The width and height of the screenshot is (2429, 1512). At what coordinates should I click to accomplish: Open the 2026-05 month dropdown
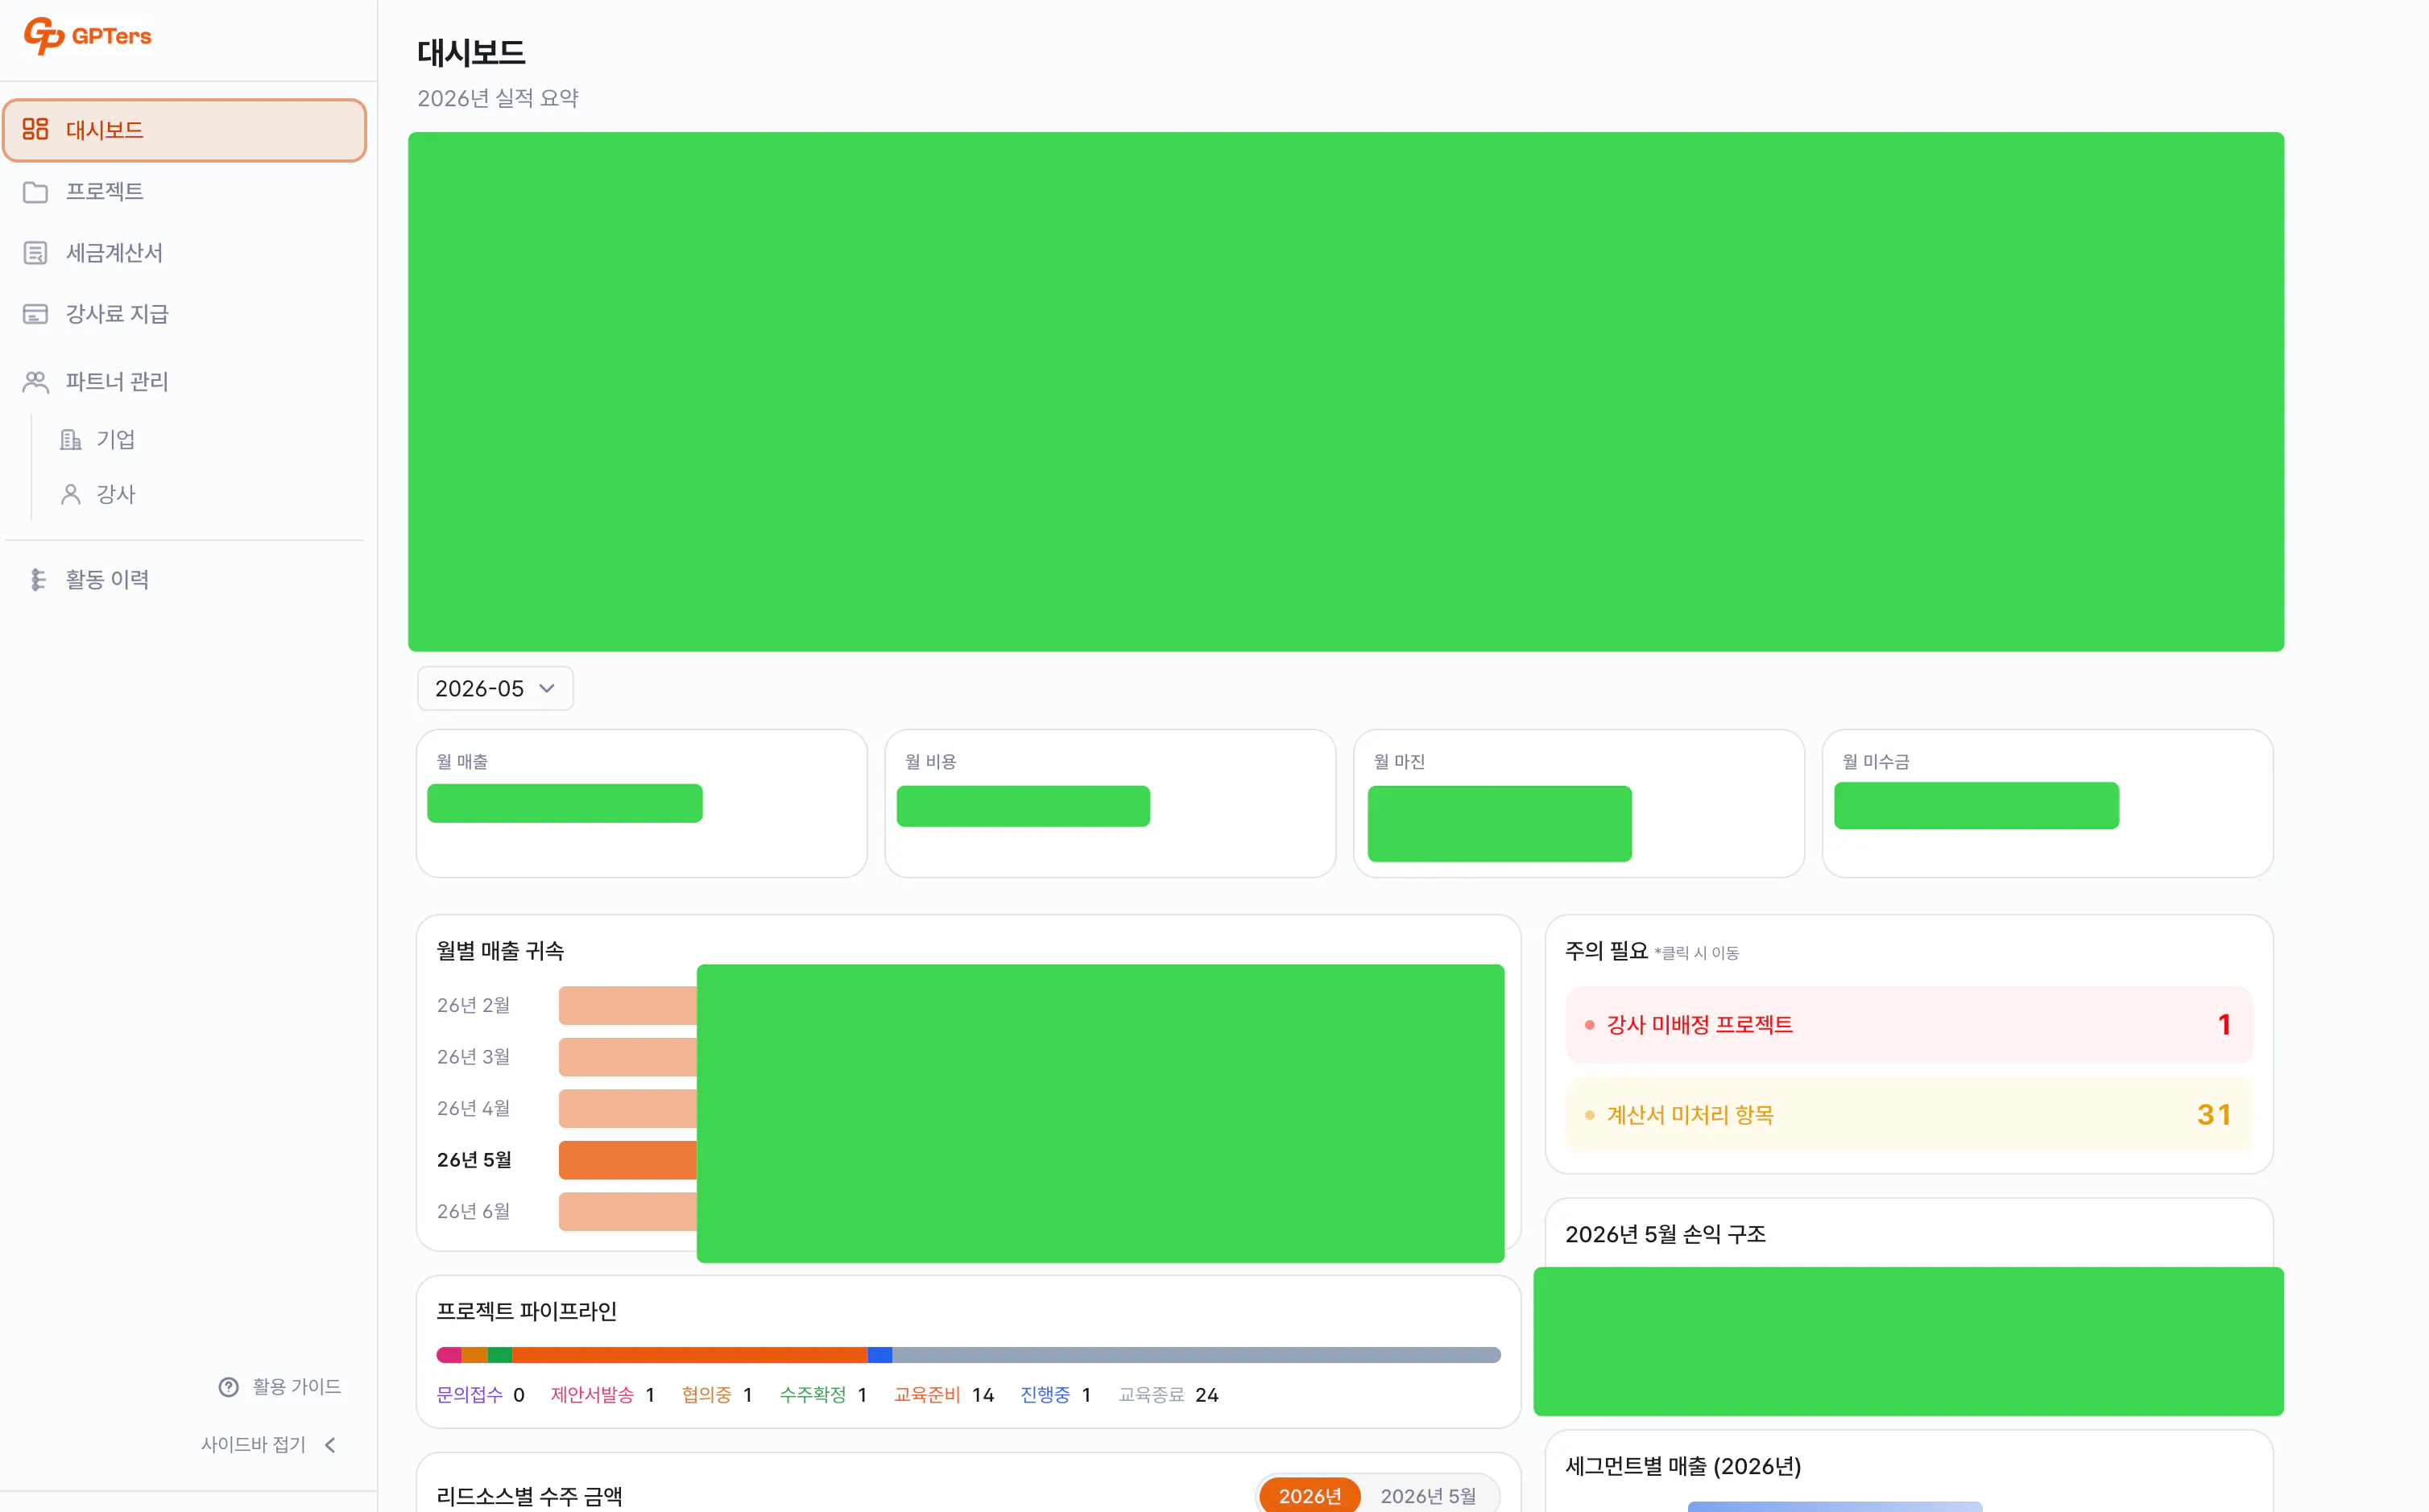(x=495, y=688)
